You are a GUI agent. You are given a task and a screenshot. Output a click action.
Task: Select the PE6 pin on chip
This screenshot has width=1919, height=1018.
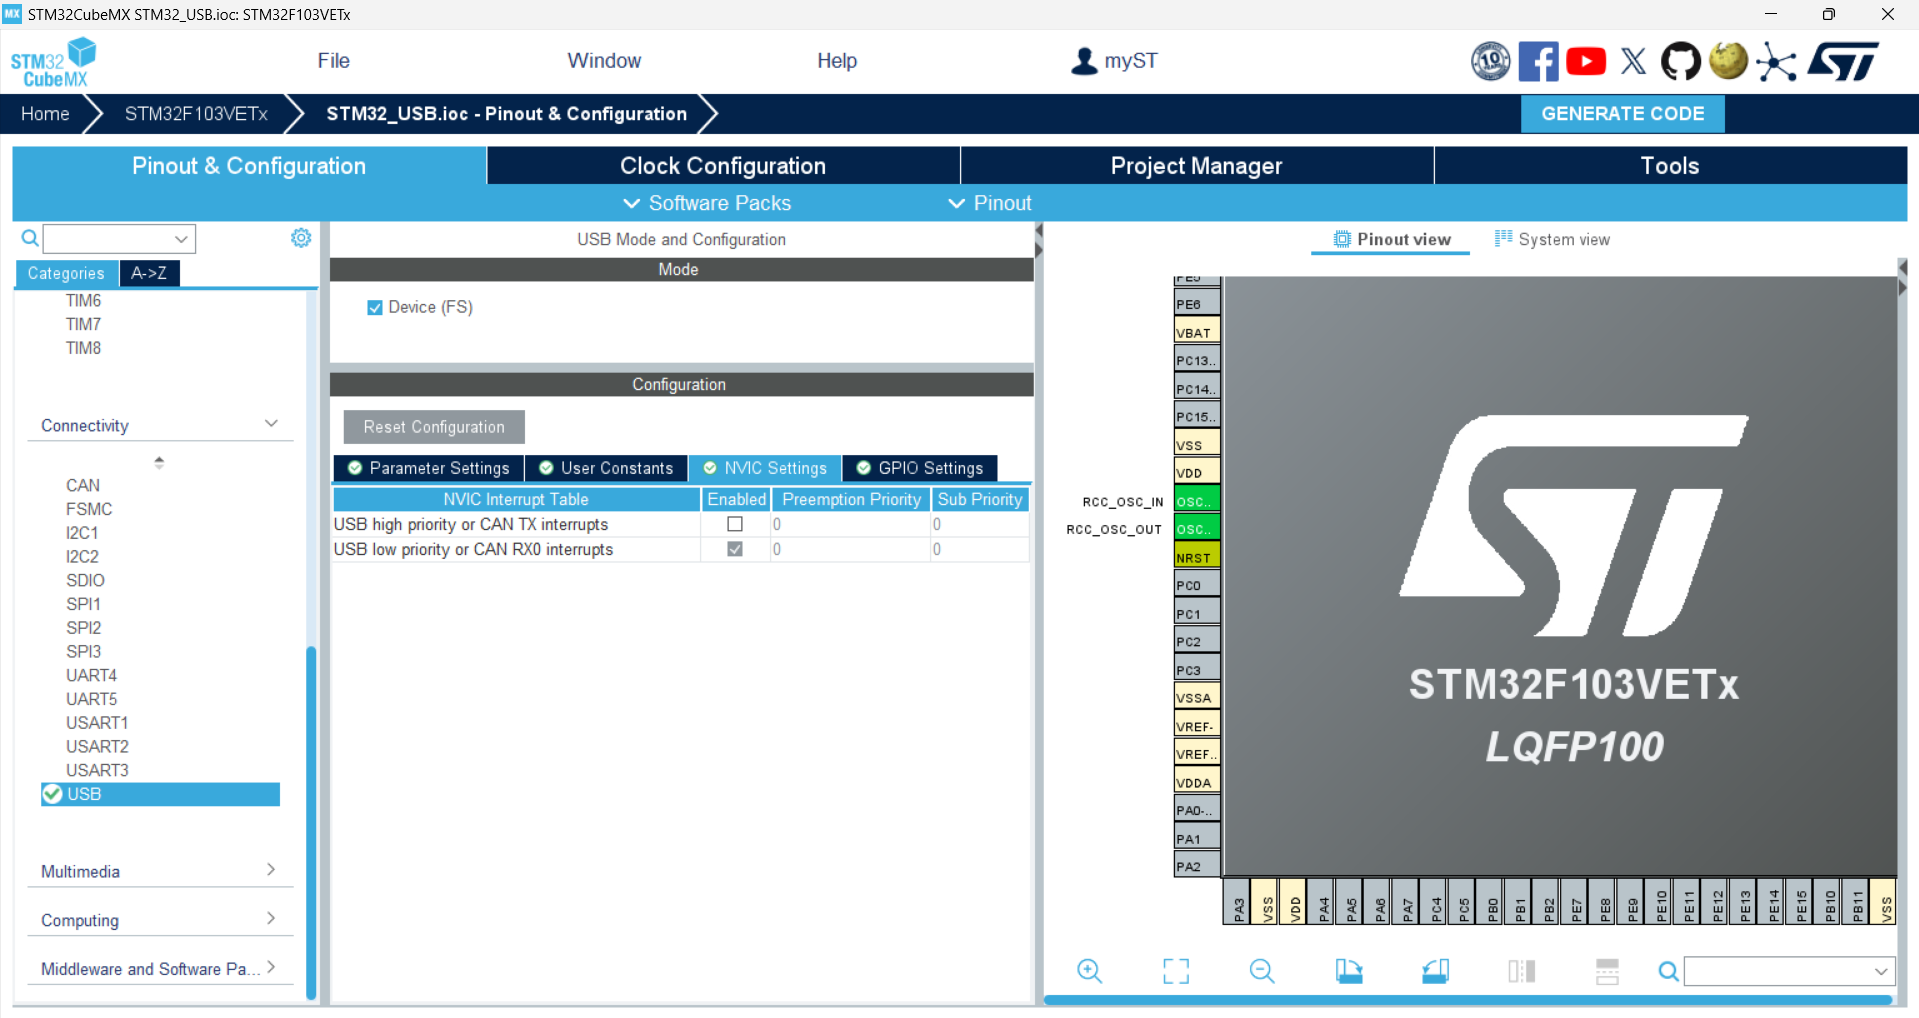pos(1196,304)
